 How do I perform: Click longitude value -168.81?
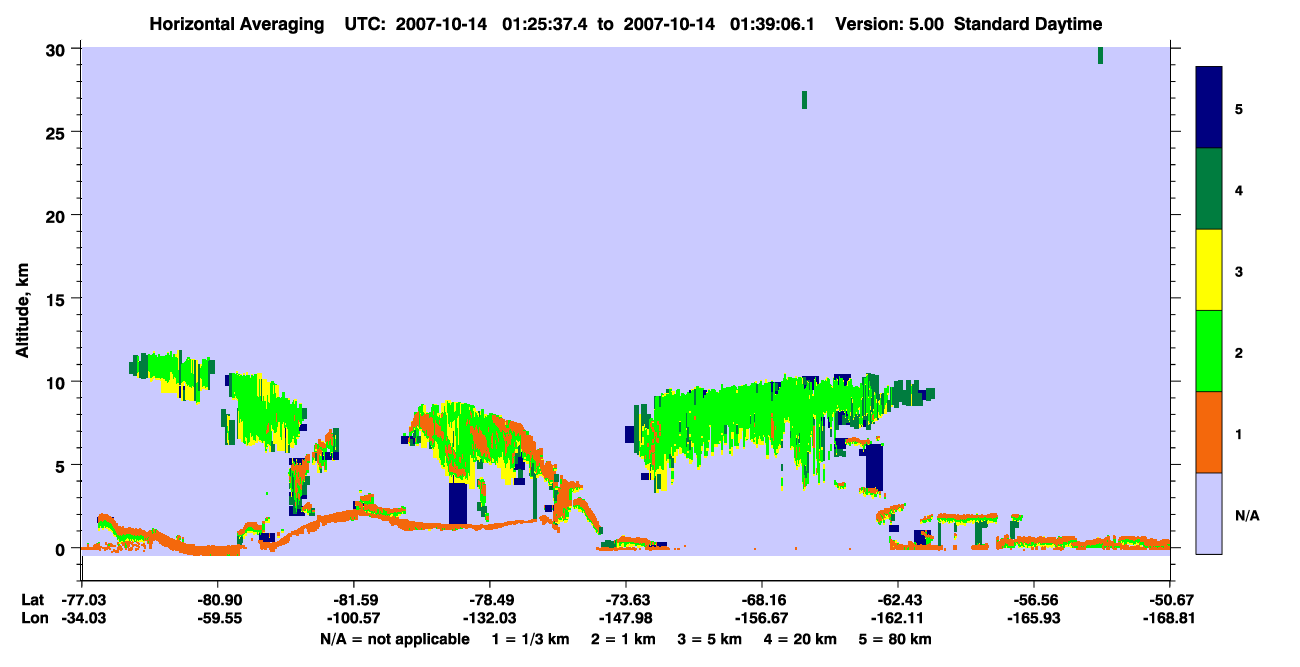(x=1170, y=618)
